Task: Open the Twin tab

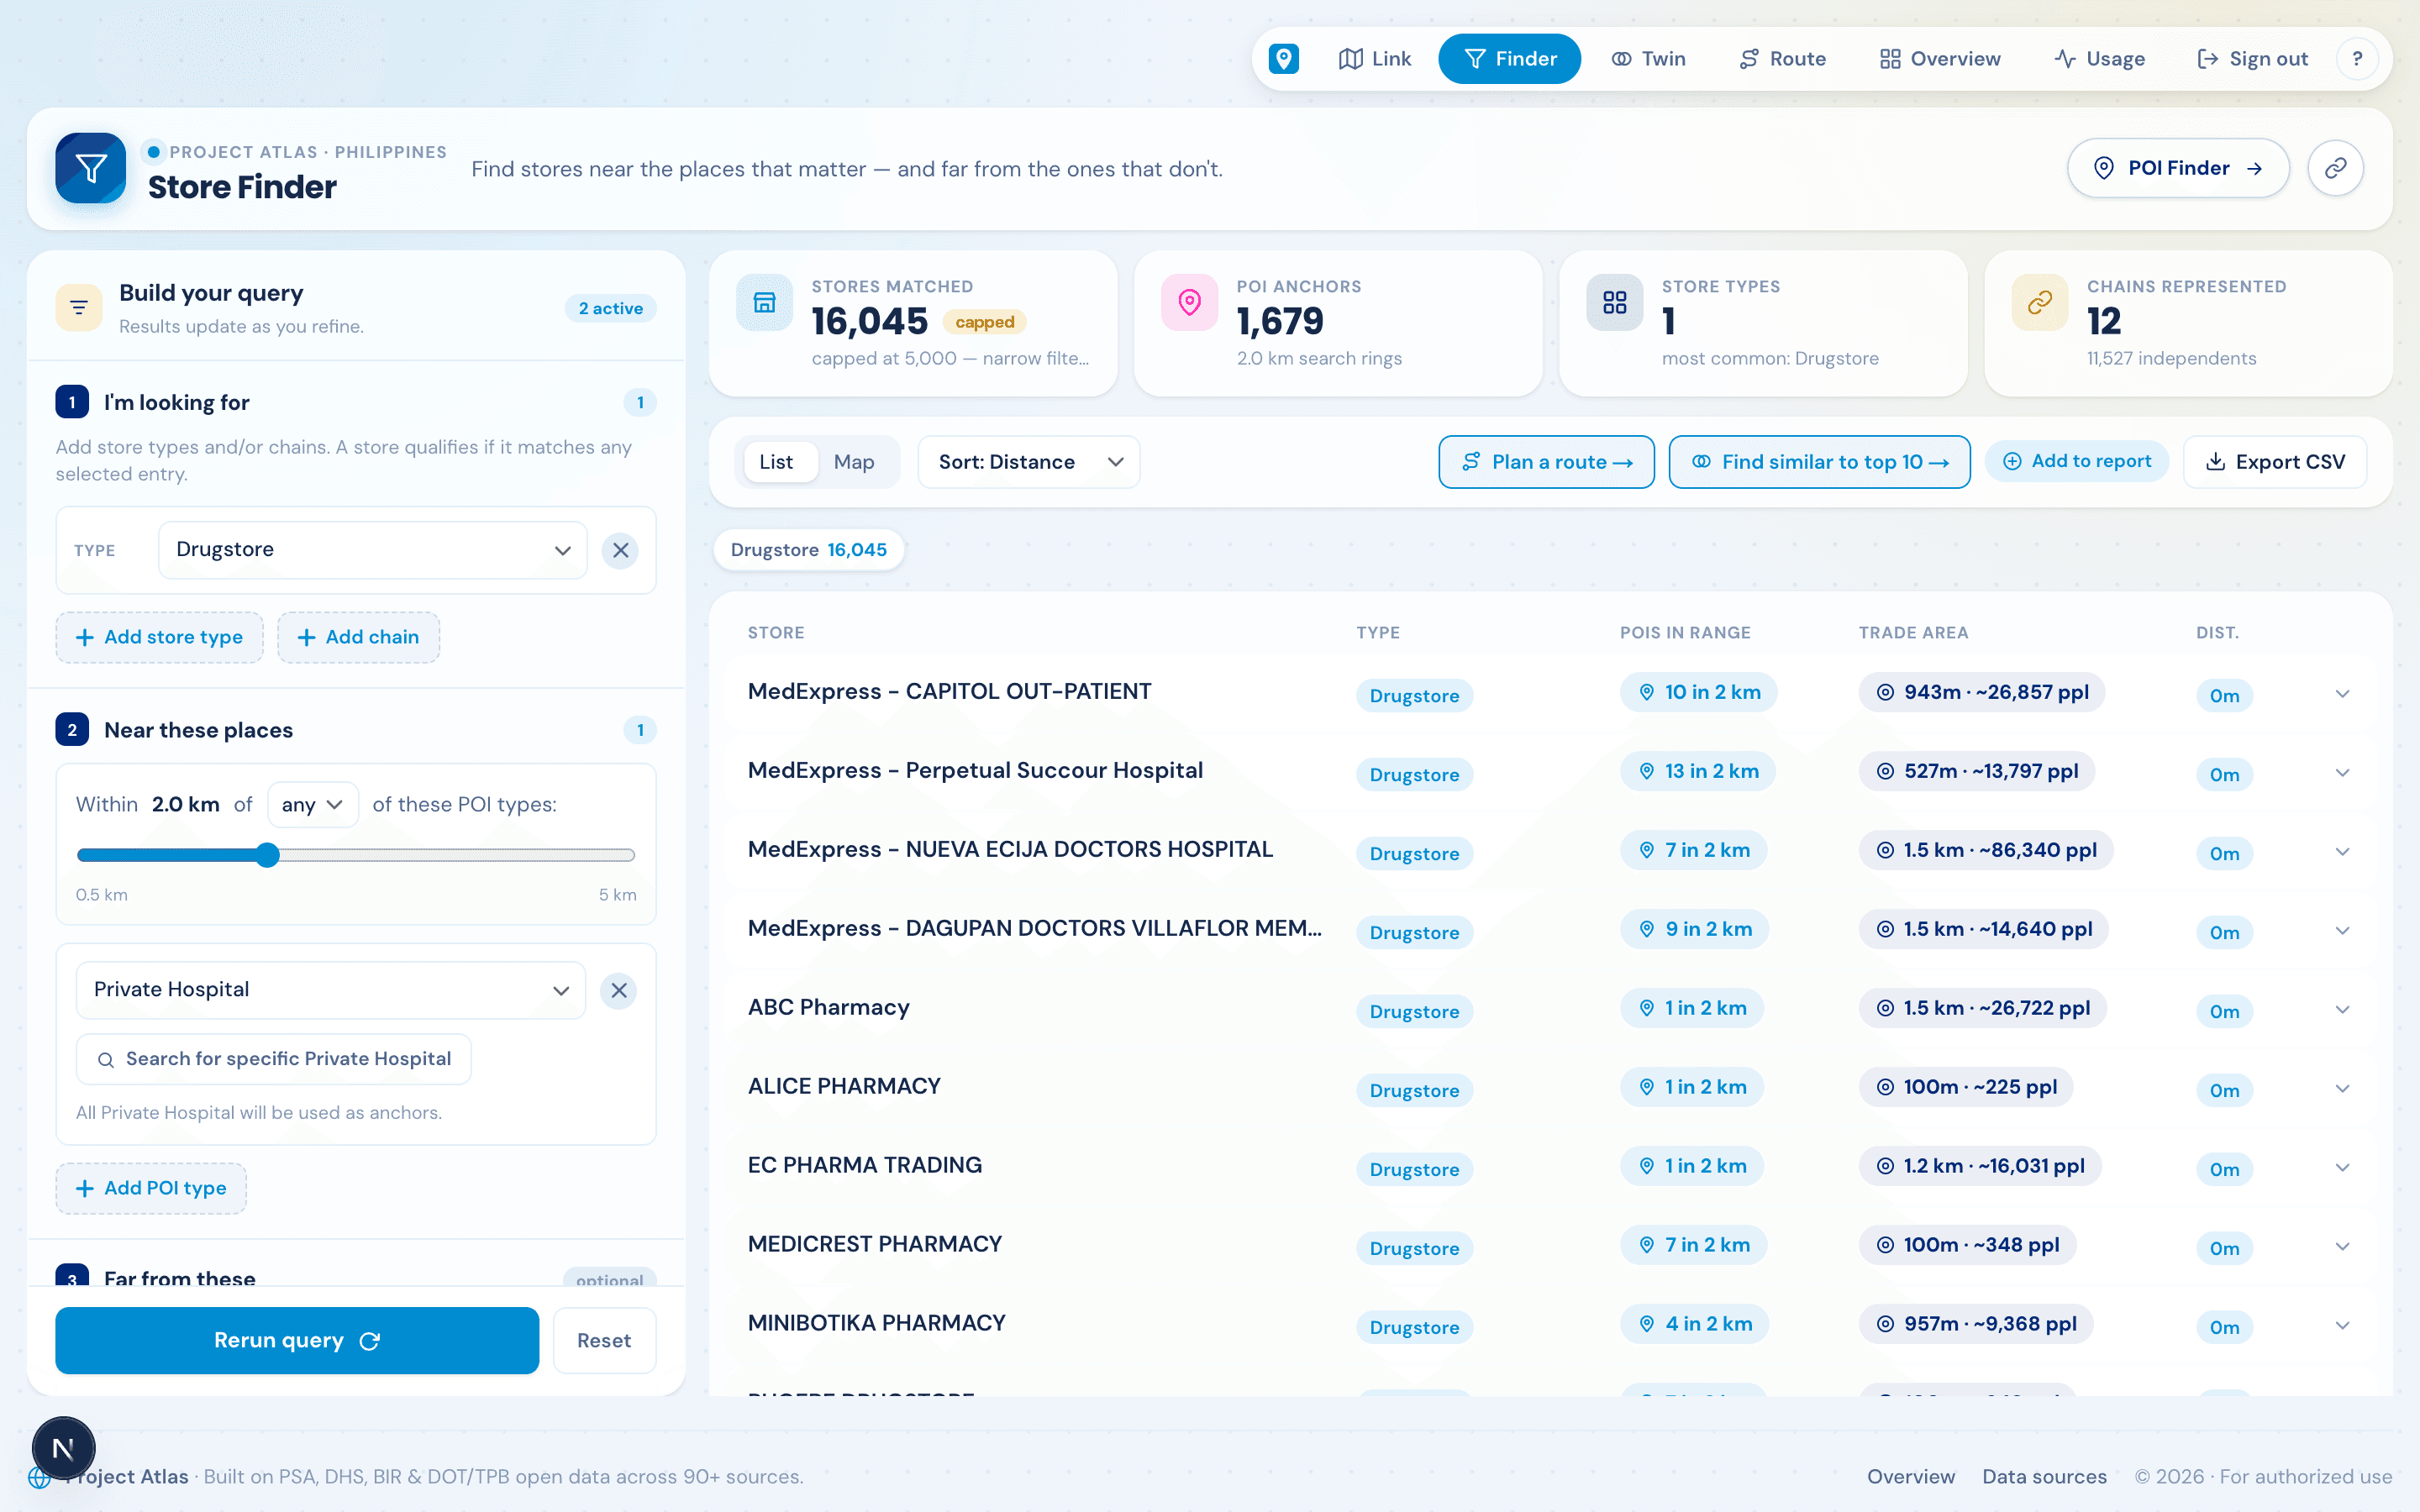Action: point(1648,59)
